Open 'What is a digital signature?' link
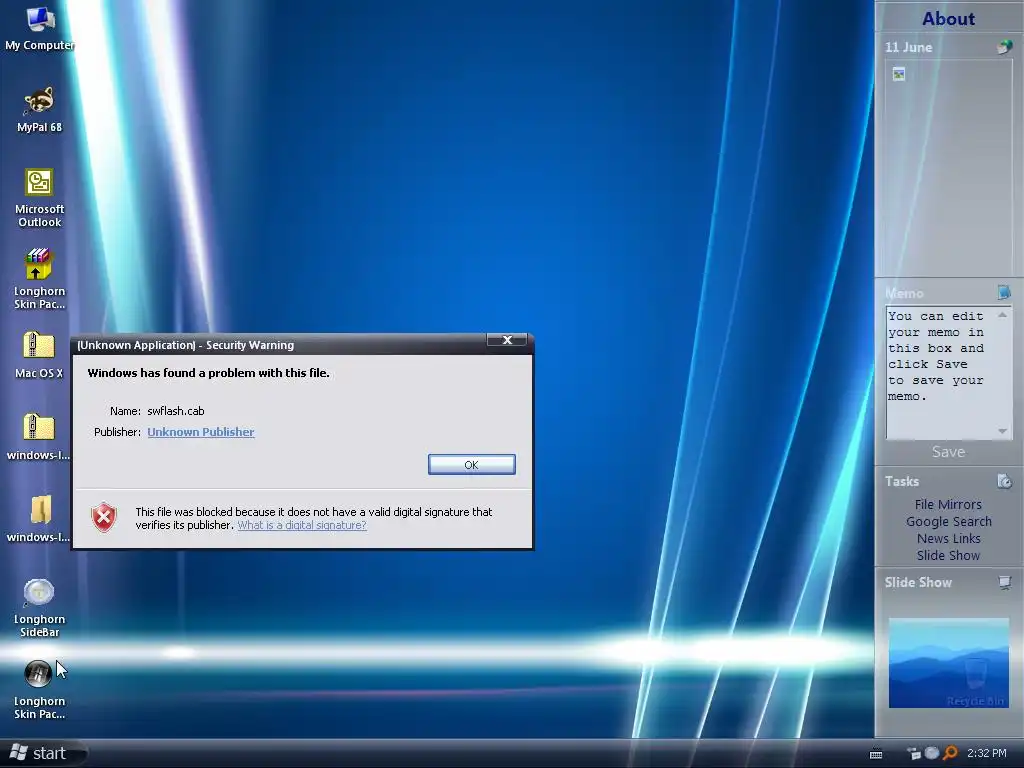The image size is (1024, 768). [302, 525]
